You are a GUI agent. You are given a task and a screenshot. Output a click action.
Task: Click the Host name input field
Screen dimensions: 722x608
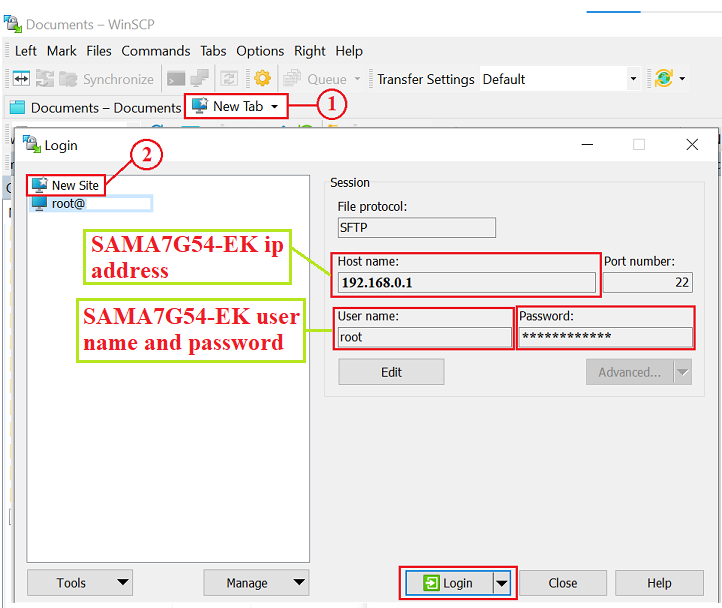point(466,282)
